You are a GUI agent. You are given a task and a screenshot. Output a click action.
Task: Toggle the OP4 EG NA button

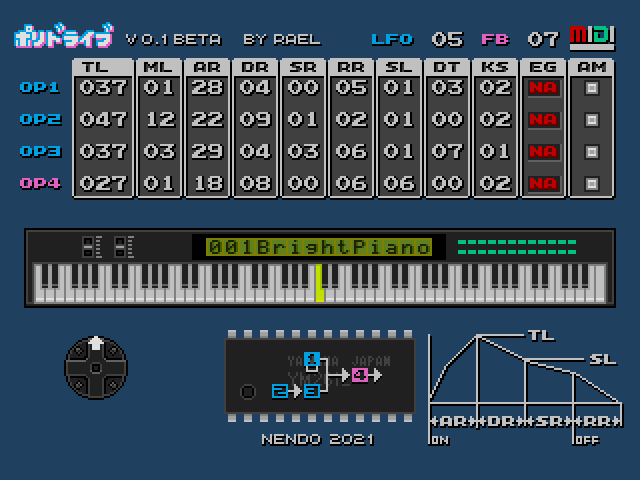pos(543,183)
